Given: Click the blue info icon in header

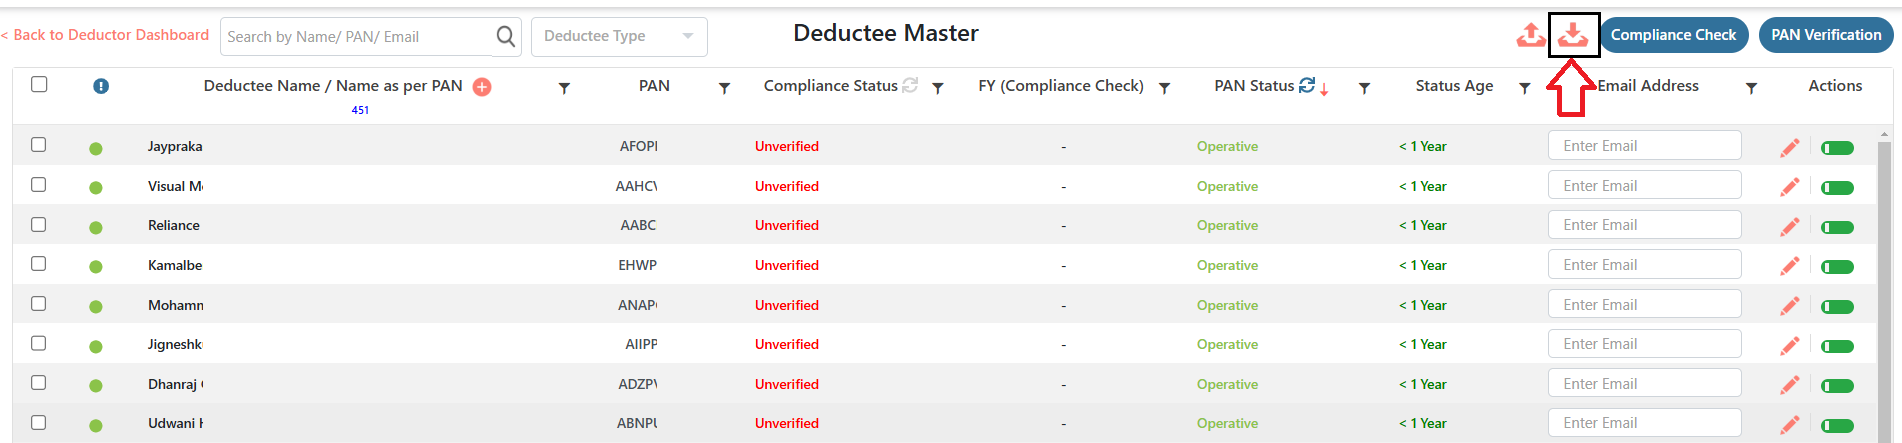Looking at the screenshot, I should coord(101,86).
